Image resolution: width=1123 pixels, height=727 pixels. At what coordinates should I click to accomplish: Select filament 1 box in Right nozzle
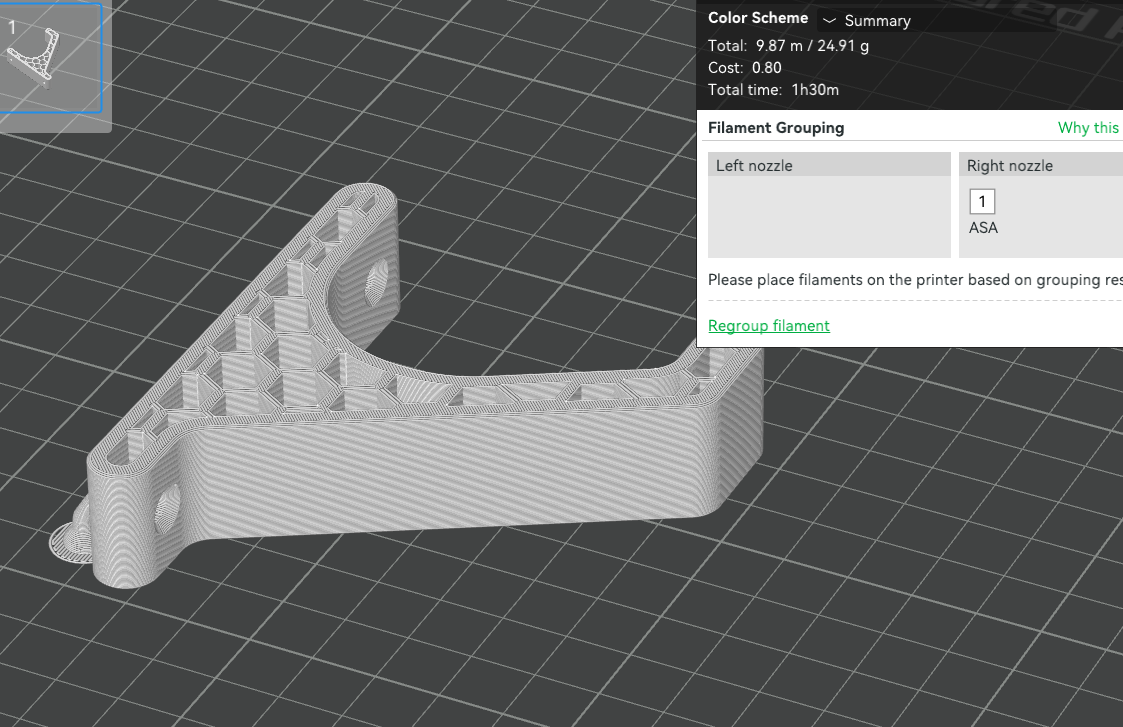coord(982,201)
